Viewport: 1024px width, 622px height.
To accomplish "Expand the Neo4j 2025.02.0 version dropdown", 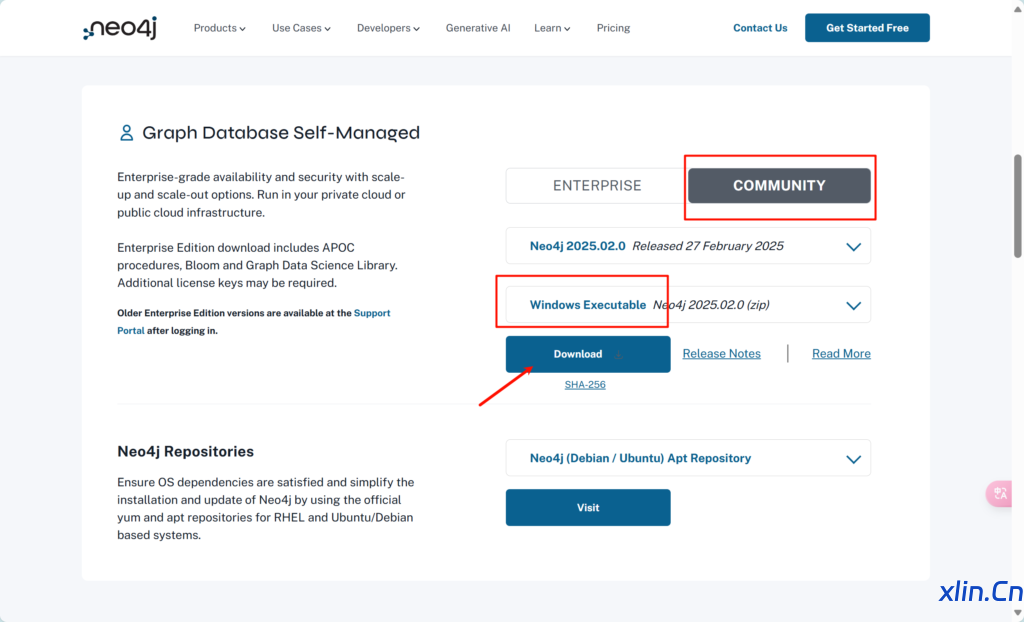I will pos(688,246).
